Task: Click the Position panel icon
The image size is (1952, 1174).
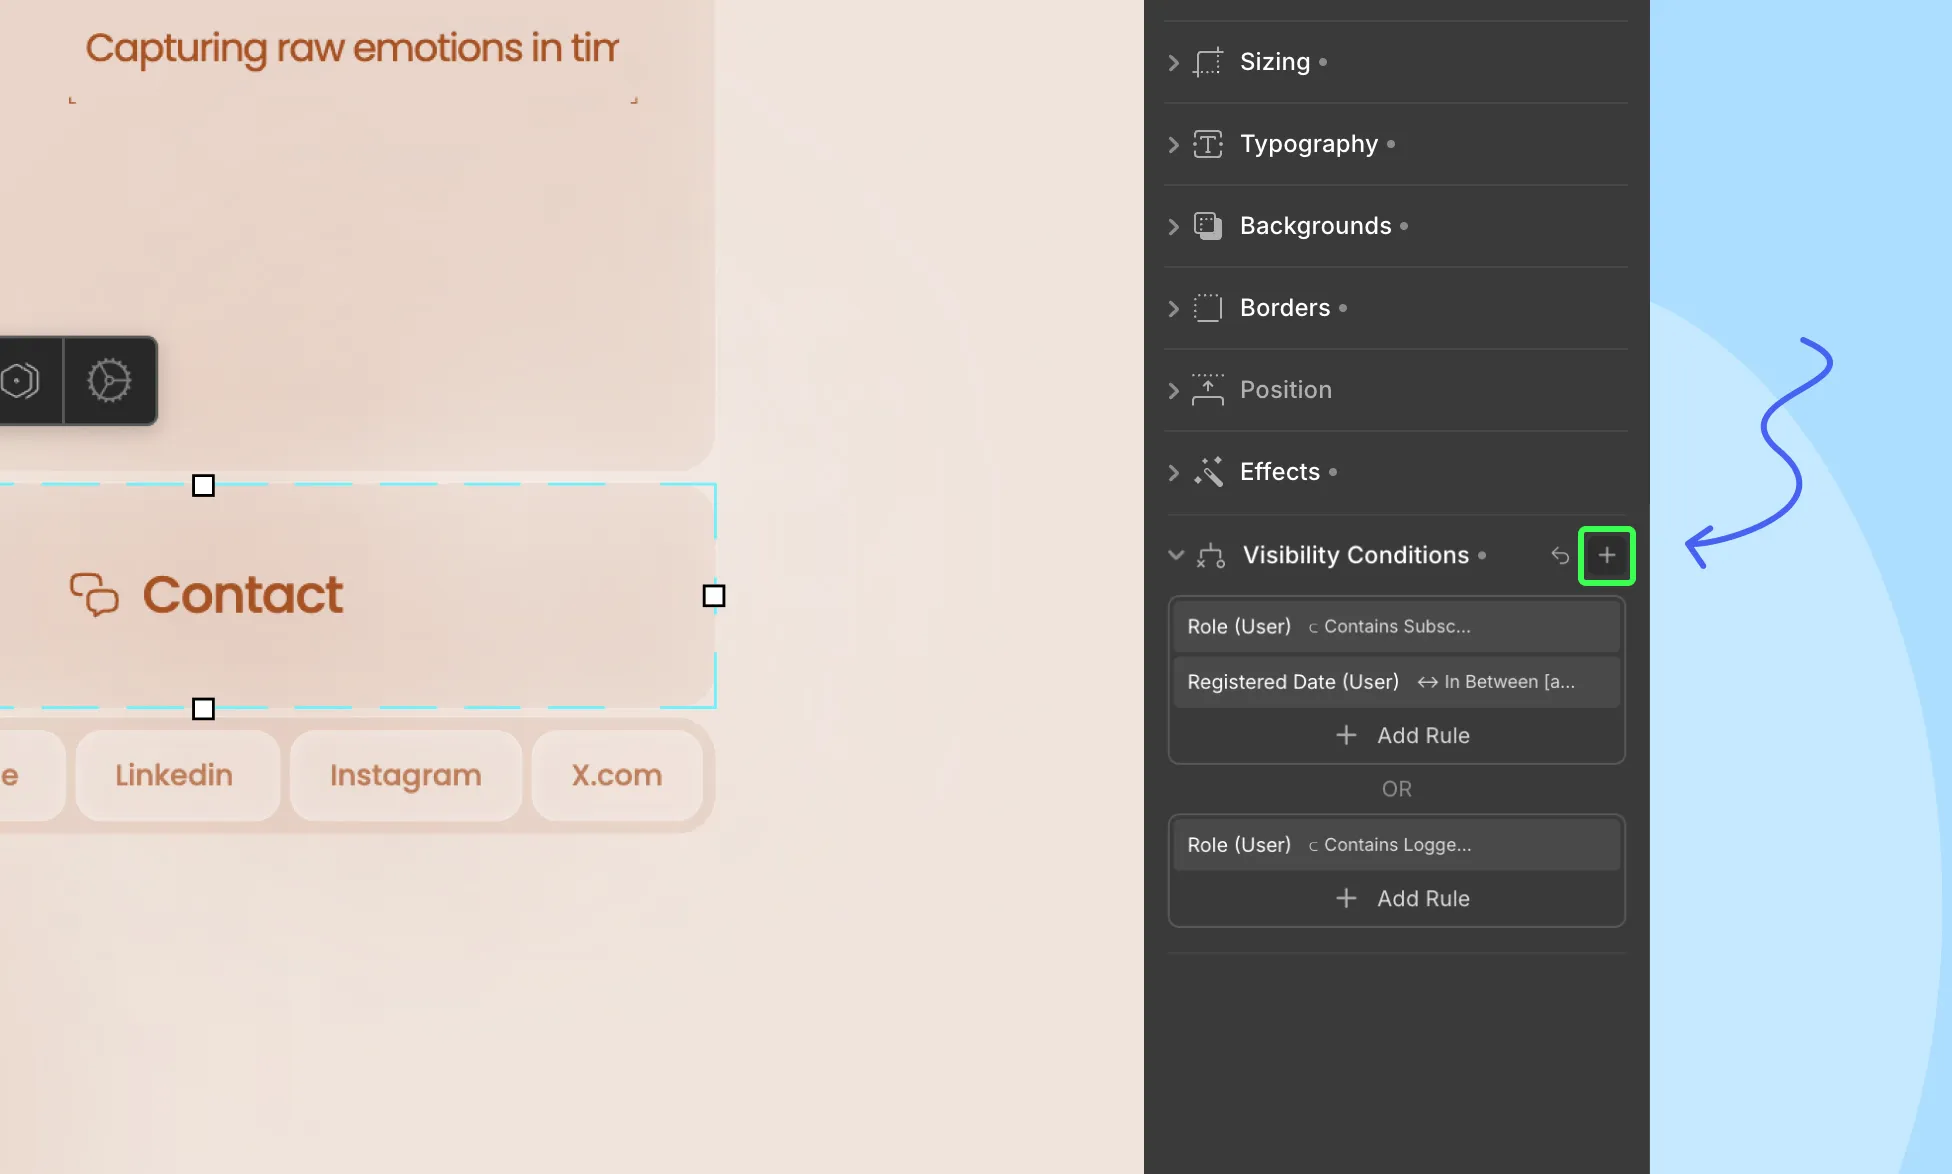Action: pyautogui.click(x=1208, y=390)
